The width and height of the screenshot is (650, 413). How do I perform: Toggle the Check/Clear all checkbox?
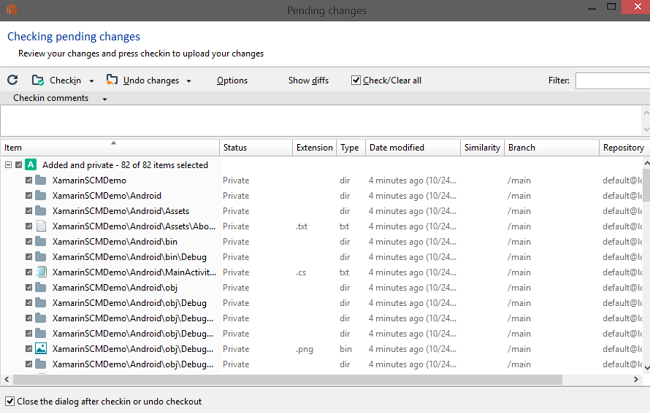click(x=356, y=80)
